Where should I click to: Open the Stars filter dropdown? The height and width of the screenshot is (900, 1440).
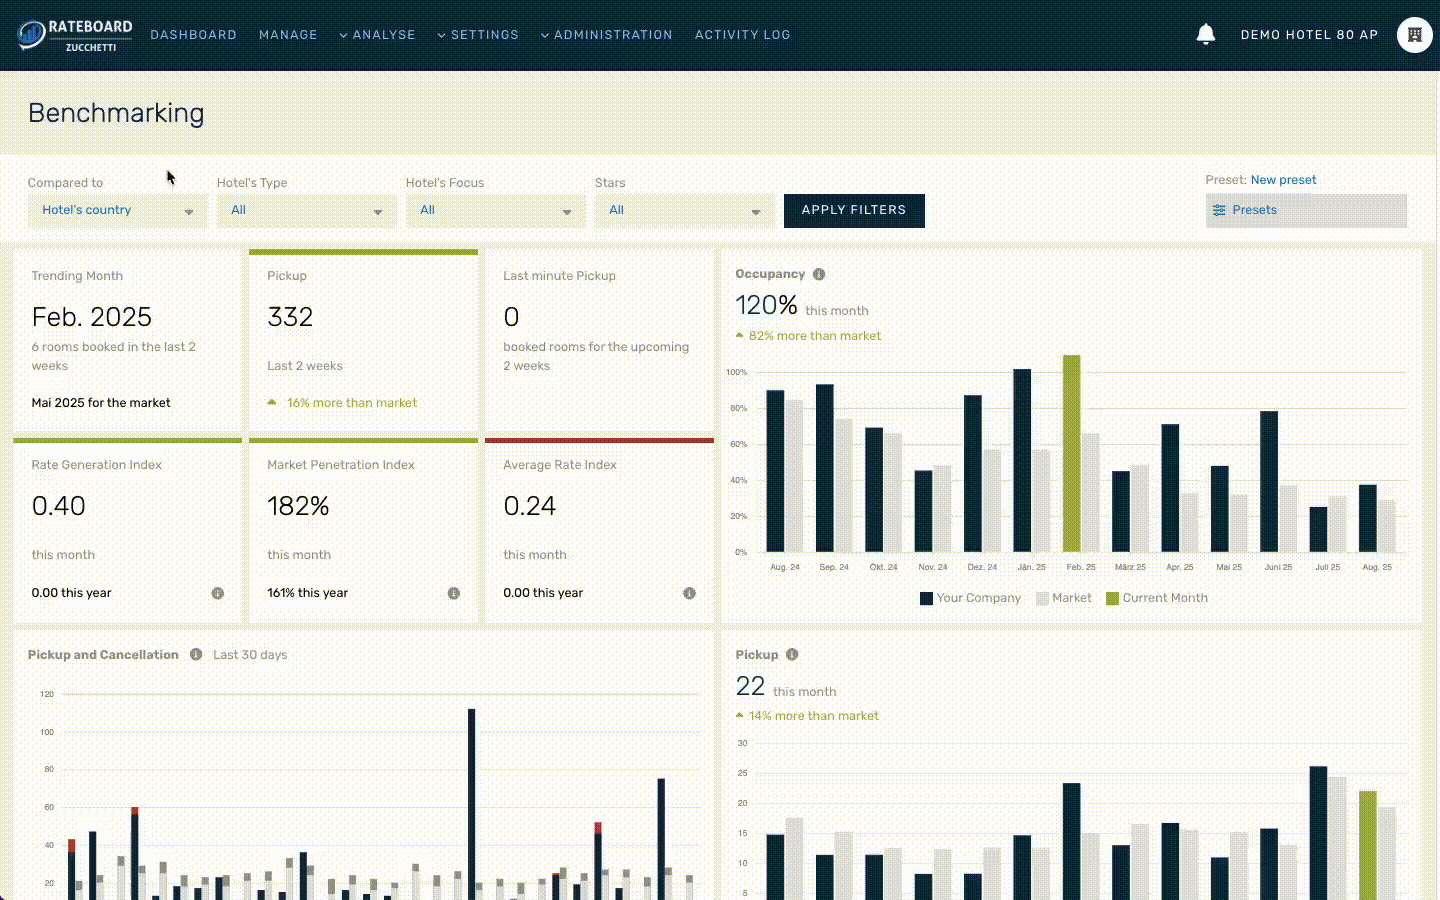click(684, 210)
